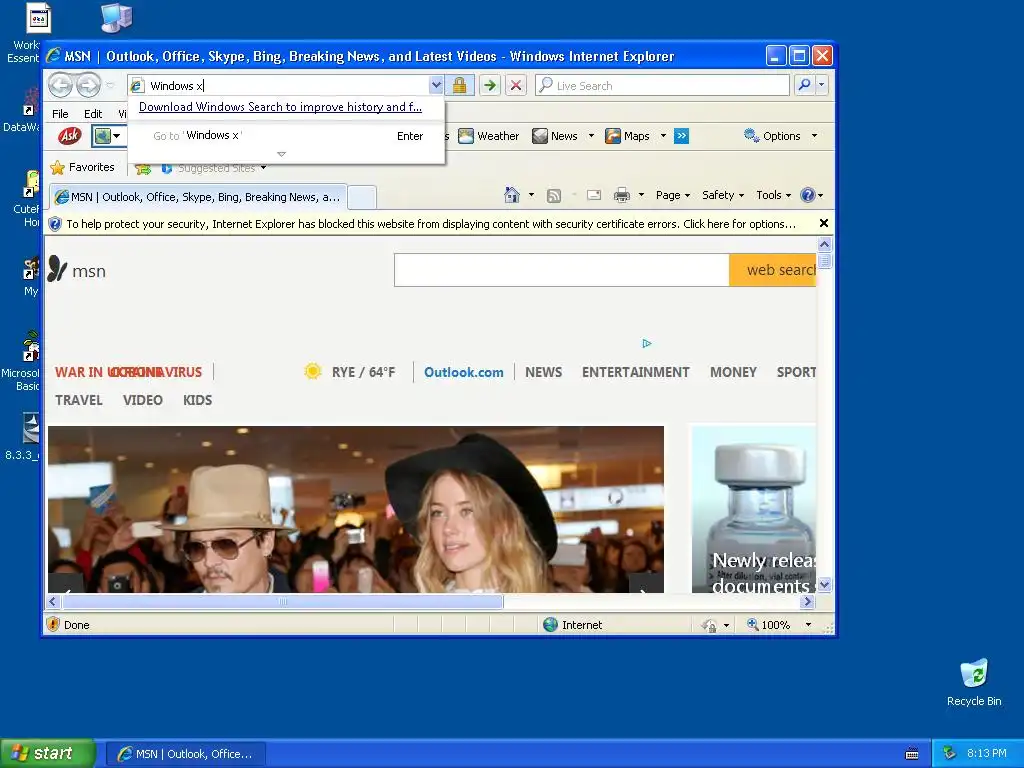Click the Forward navigation arrow

88,85
